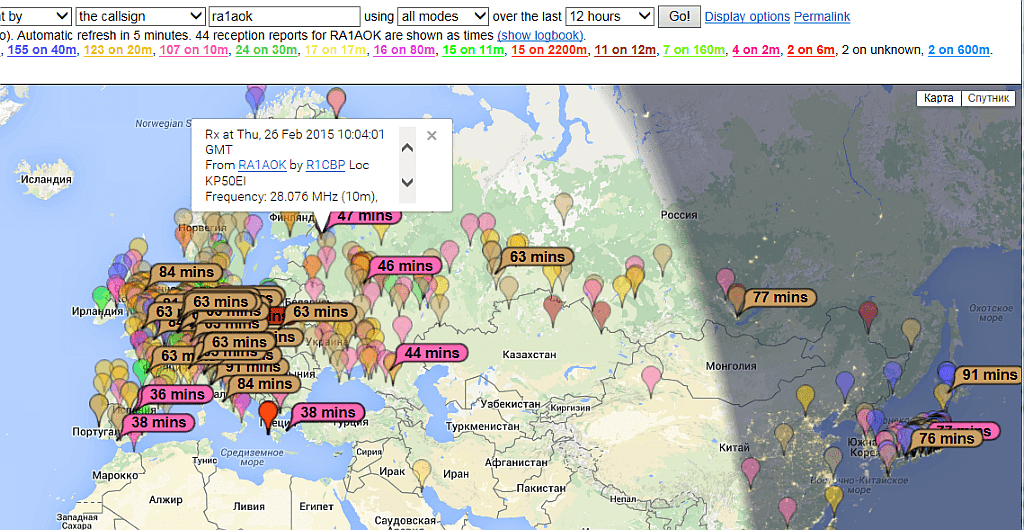Click the pink 44 mins marker
The image size is (1024, 530).
431,353
